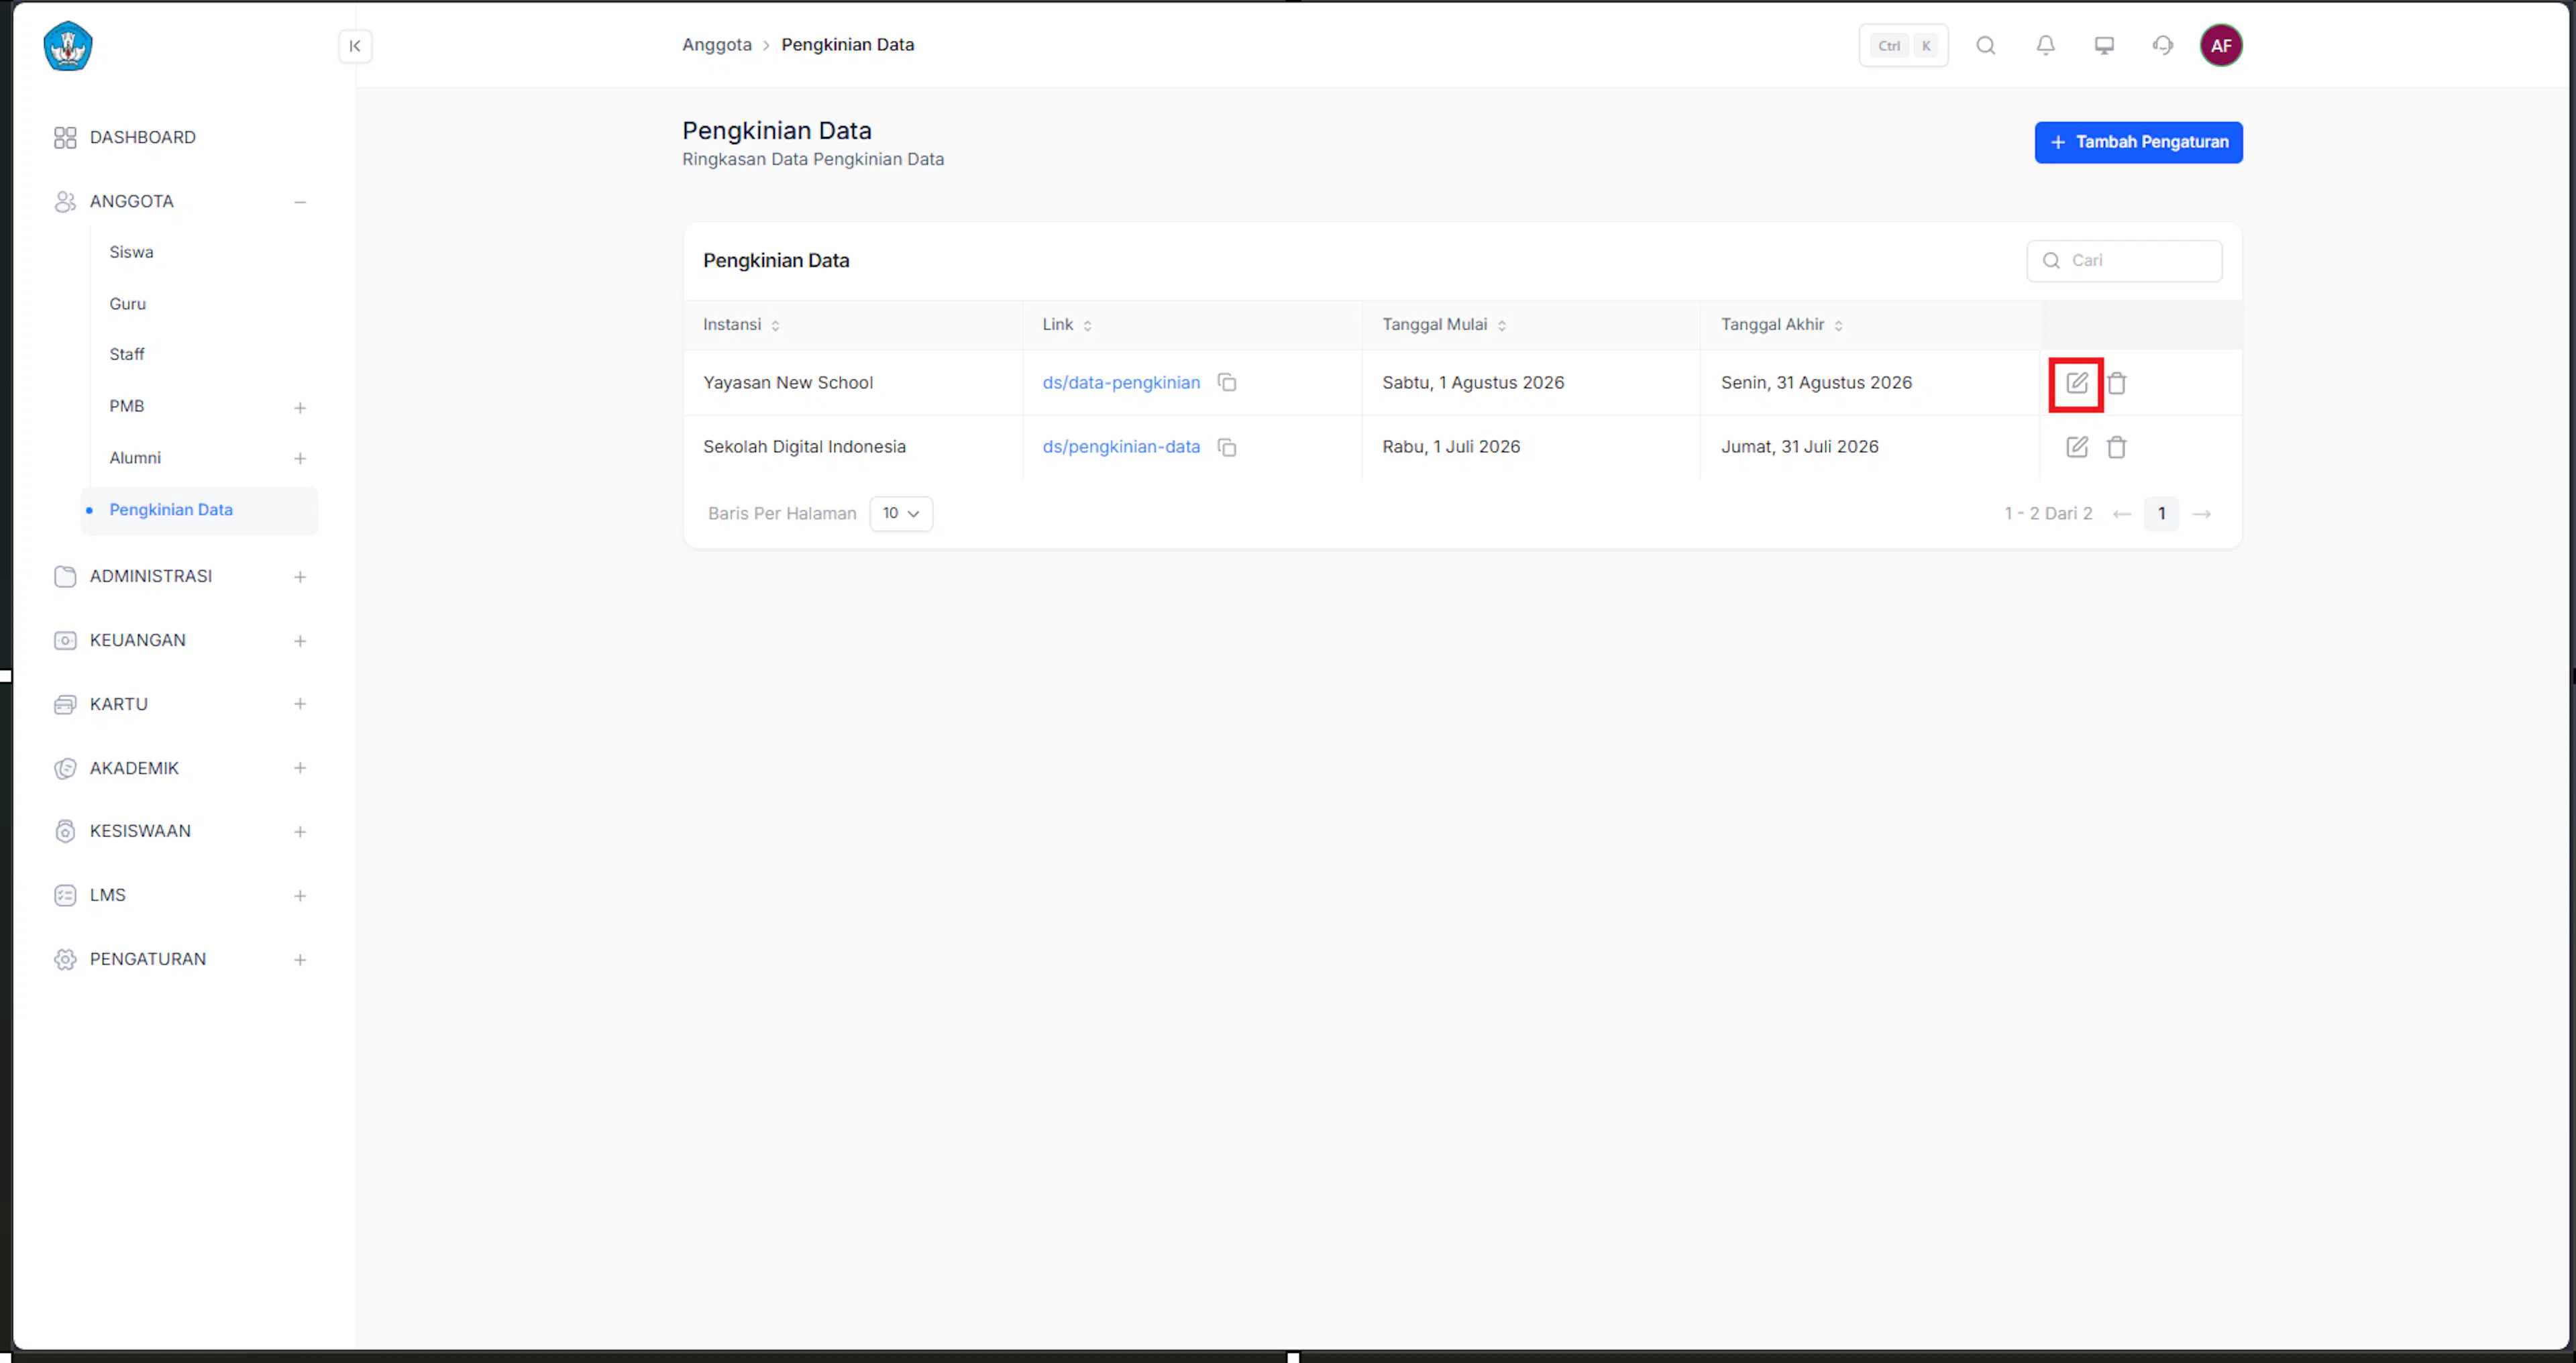Open the support headset icon
The image size is (2576, 1363).
coord(2163,45)
